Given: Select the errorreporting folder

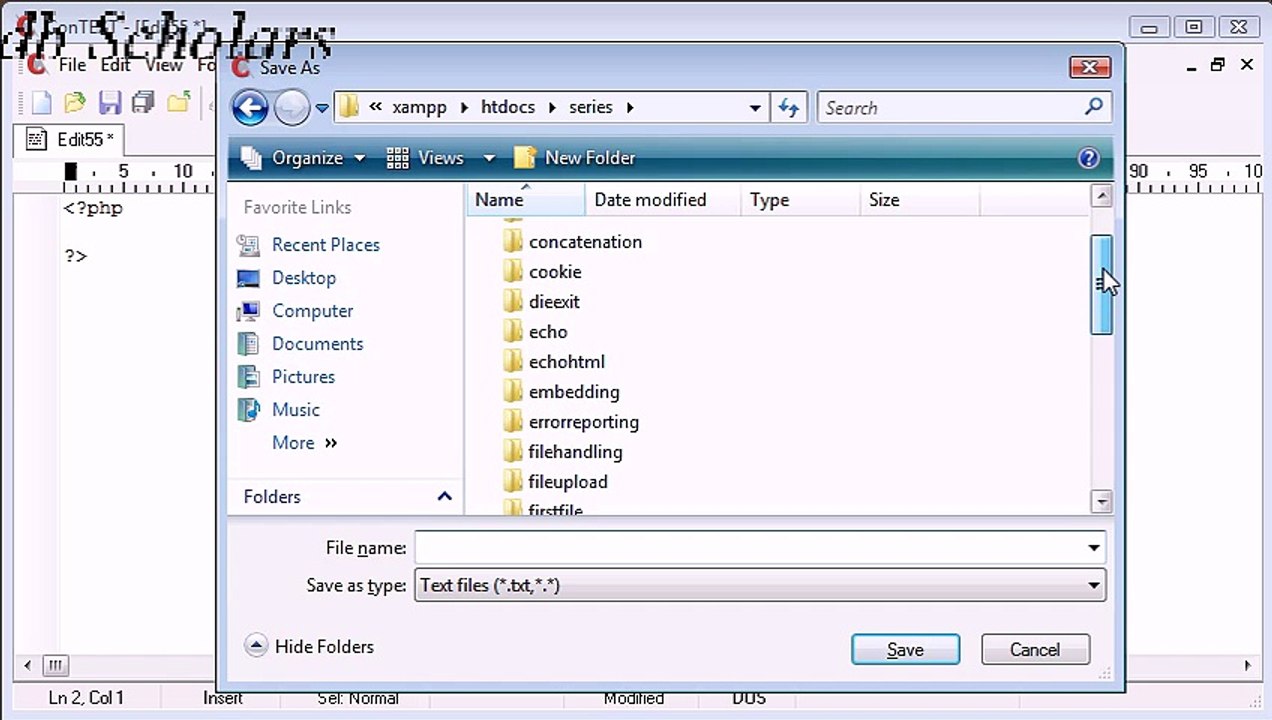Looking at the screenshot, I should coord(571,422).
